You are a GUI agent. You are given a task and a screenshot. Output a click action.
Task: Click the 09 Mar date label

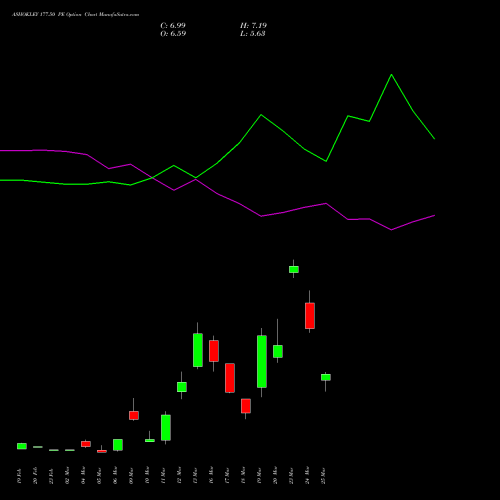point(131,476)
